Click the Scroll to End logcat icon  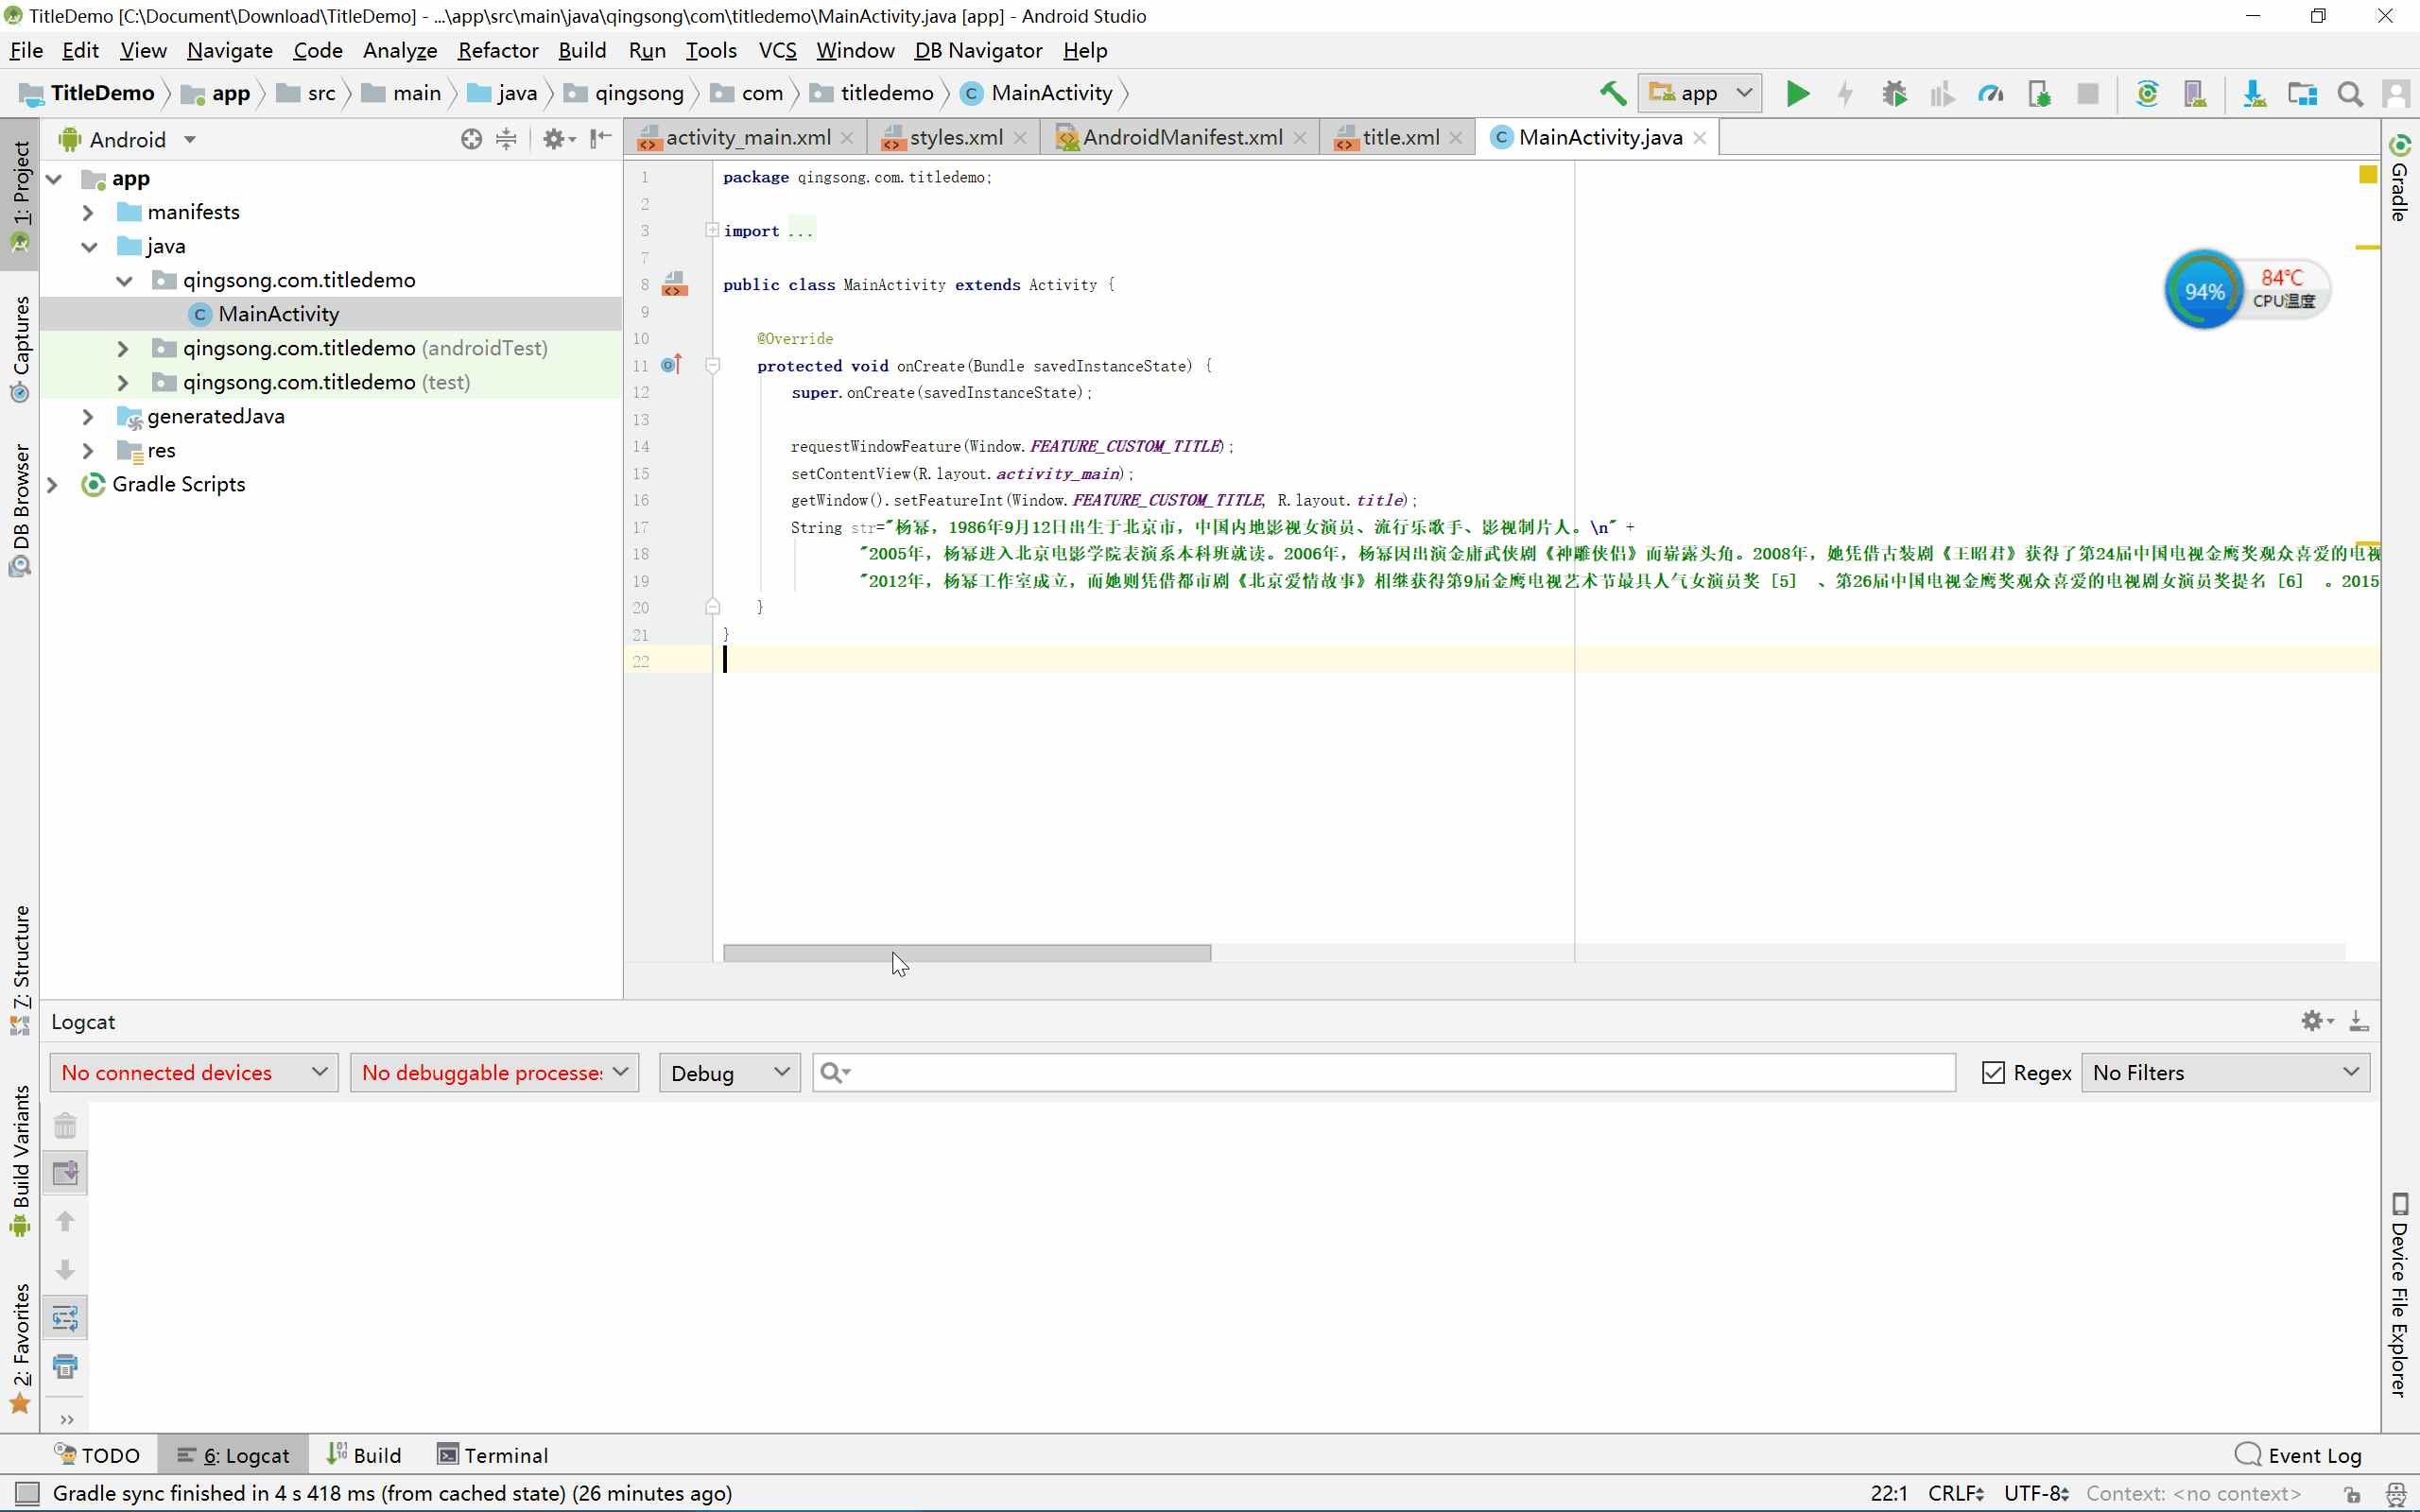[x=65, y=1173]
